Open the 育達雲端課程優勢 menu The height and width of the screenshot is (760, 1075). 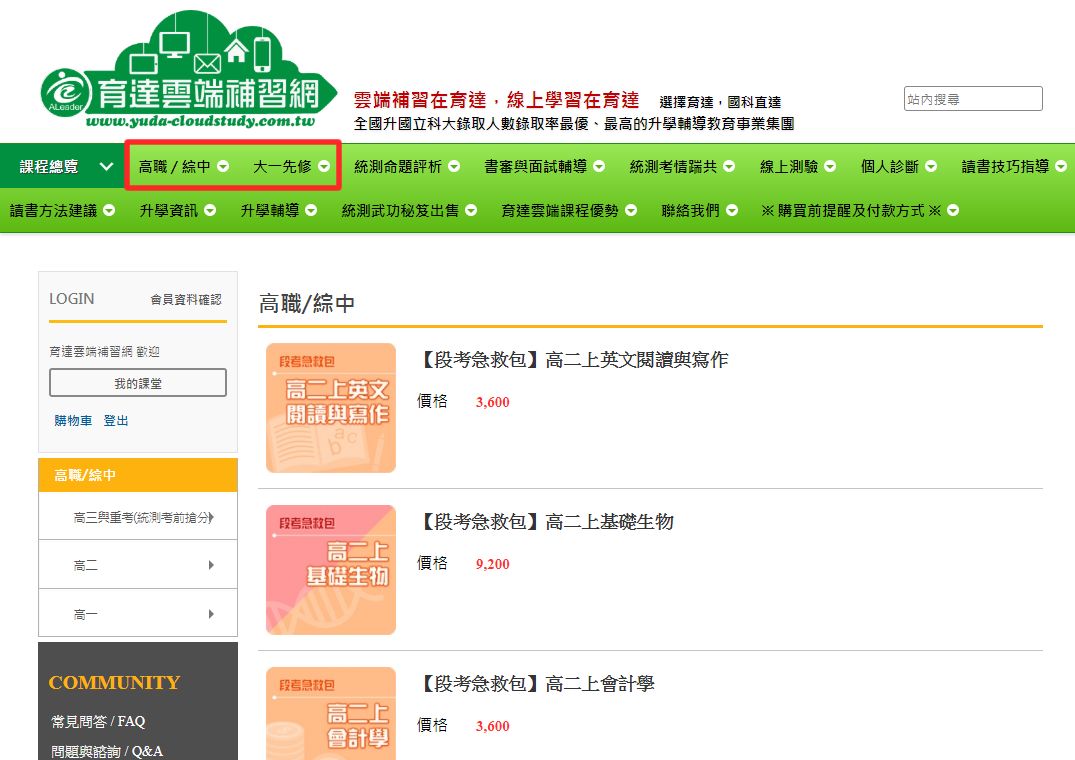[560, 210]
